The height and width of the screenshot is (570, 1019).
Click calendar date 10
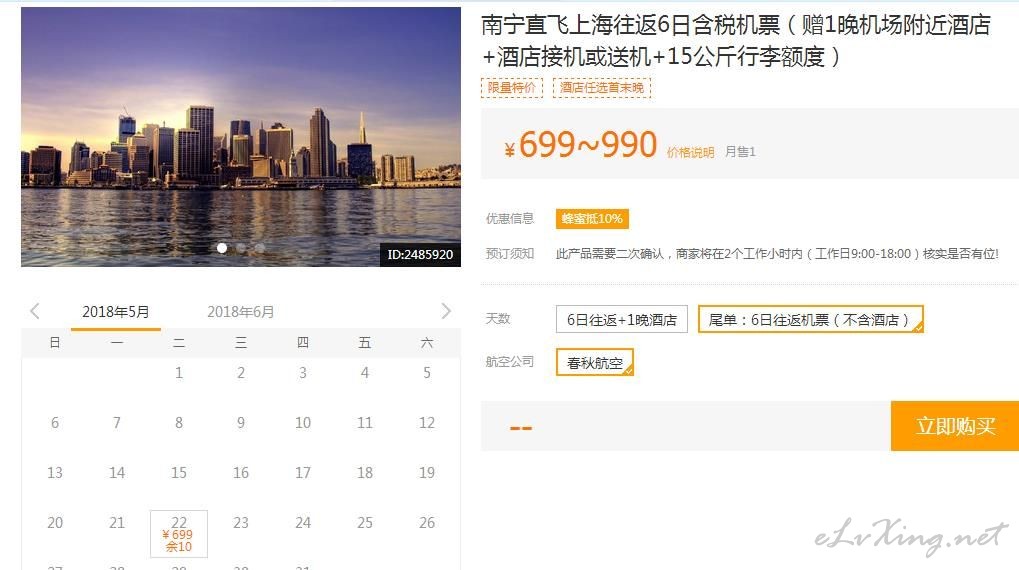point(303,422)
